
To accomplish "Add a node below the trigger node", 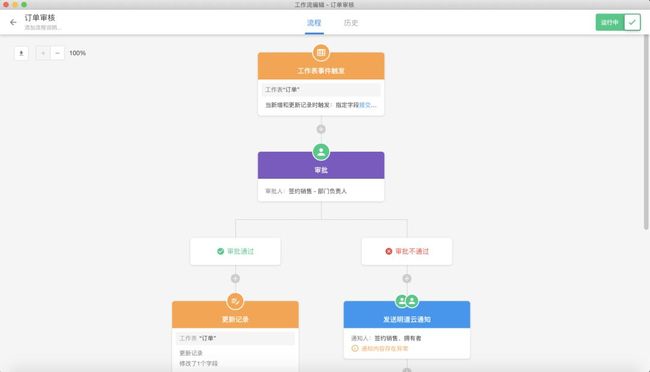I will [x=321, y=129].
